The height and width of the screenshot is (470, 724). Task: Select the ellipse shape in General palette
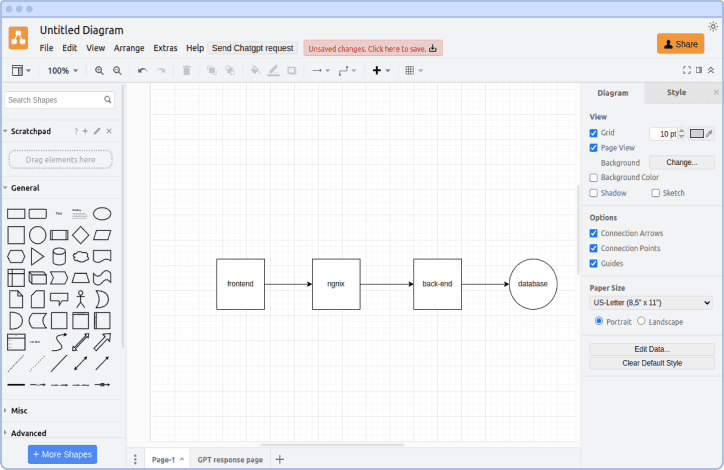click(x=102, y=213)
